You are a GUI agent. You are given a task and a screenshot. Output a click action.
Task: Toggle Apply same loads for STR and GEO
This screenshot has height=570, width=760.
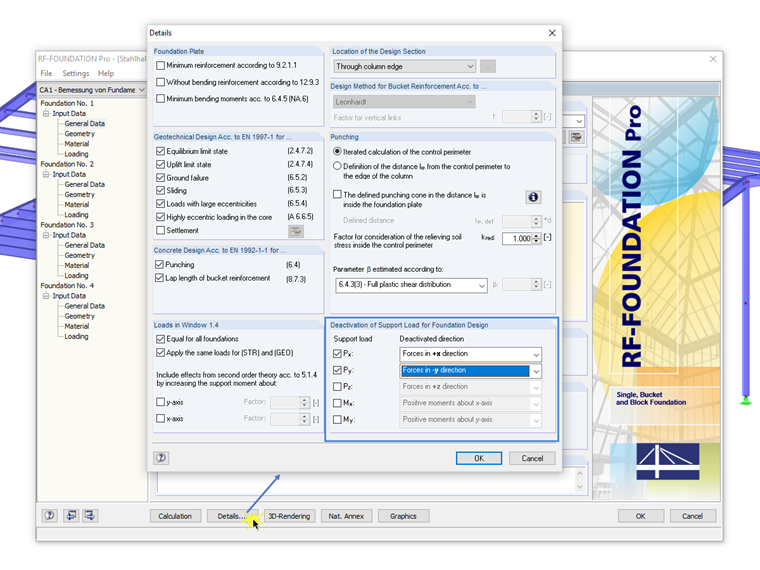160,352
